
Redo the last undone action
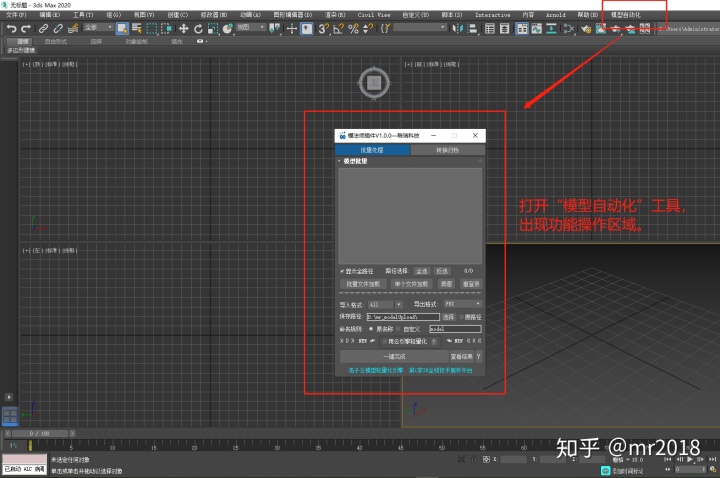tap(26, 29)
